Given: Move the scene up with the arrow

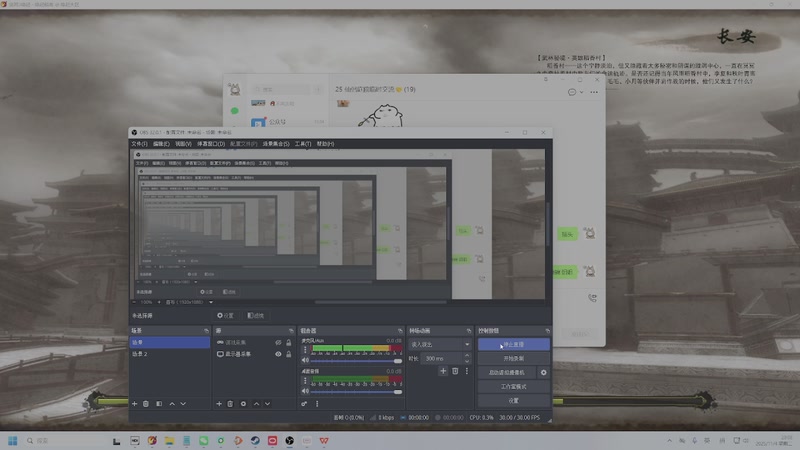Looking at the screenshot, I should tap(172, 404).
